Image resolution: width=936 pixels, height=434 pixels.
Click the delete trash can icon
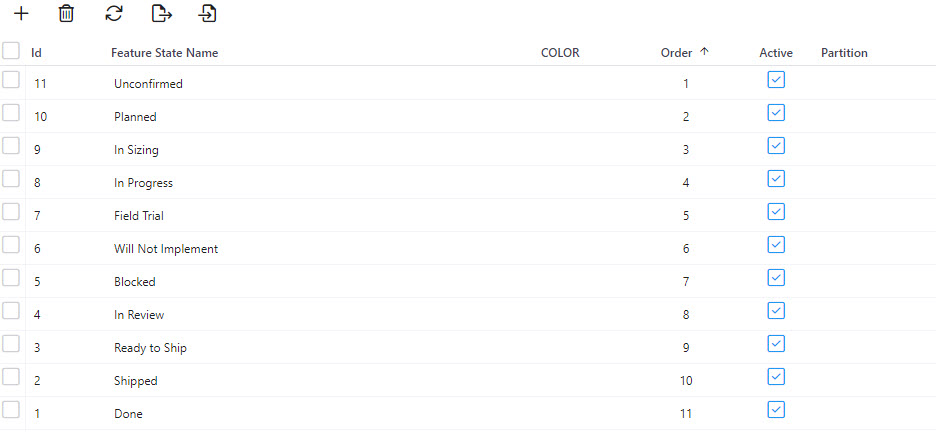66,14
